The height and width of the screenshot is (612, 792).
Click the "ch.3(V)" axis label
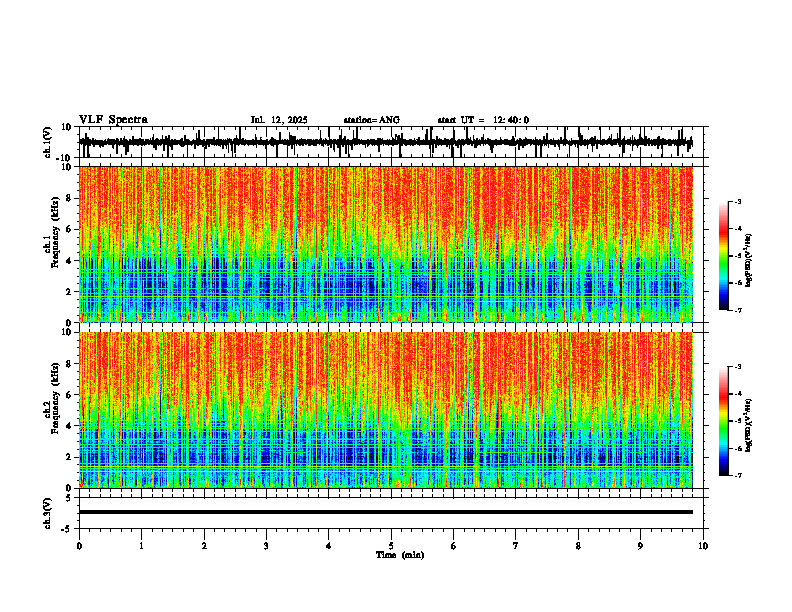pyautogui.click(x=48, y=514)
